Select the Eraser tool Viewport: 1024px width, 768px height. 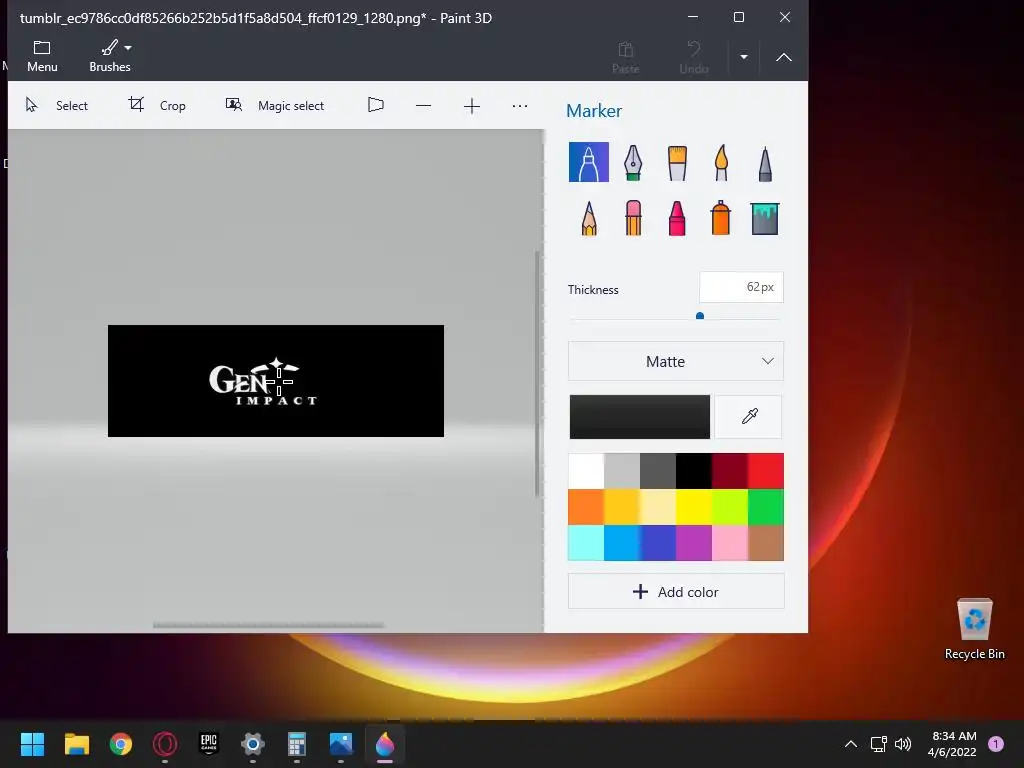point(633,218)
